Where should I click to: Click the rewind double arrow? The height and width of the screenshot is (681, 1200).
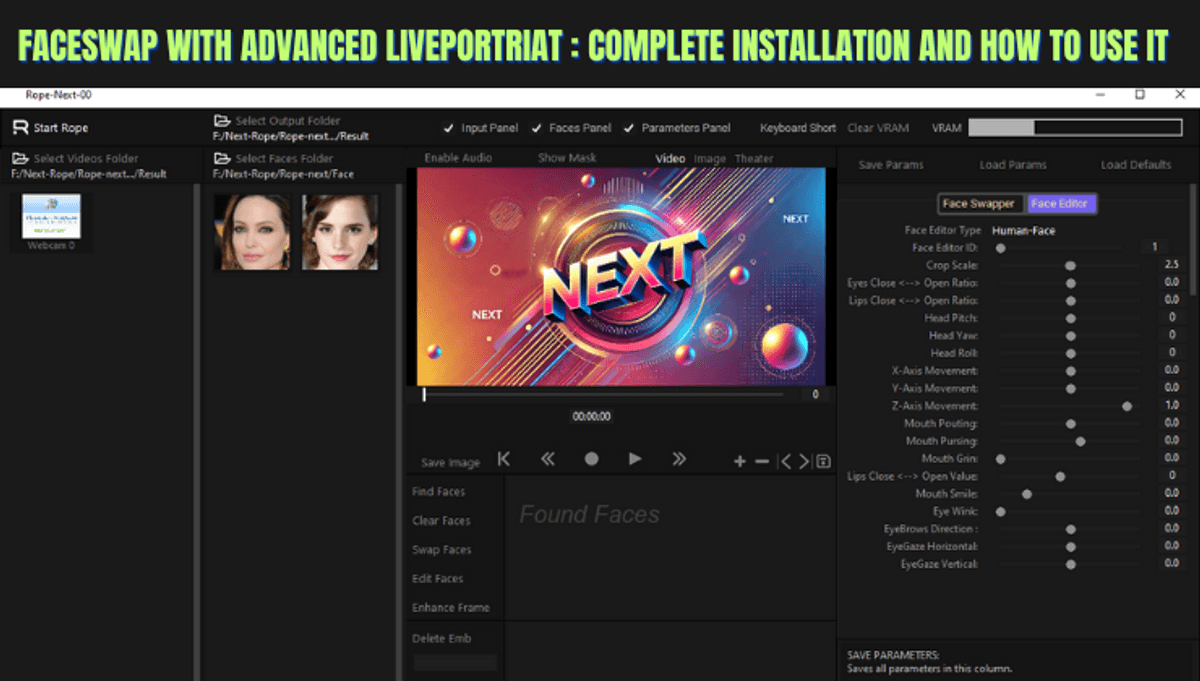pyautogui.click(x=547, y=459)
